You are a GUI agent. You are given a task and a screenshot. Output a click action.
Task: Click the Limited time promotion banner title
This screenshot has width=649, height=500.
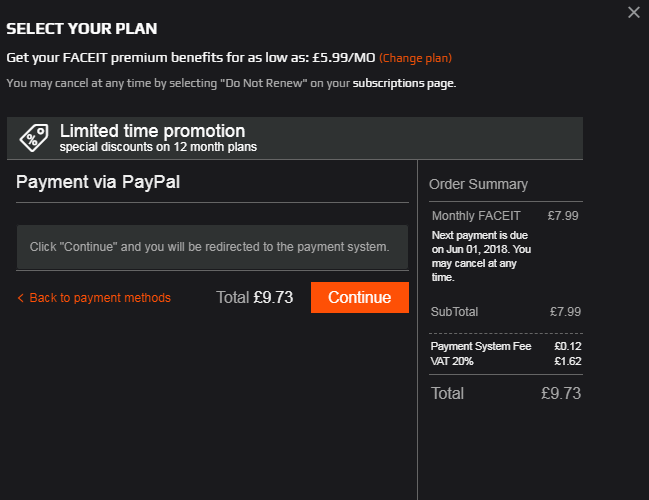coord(152,131)
